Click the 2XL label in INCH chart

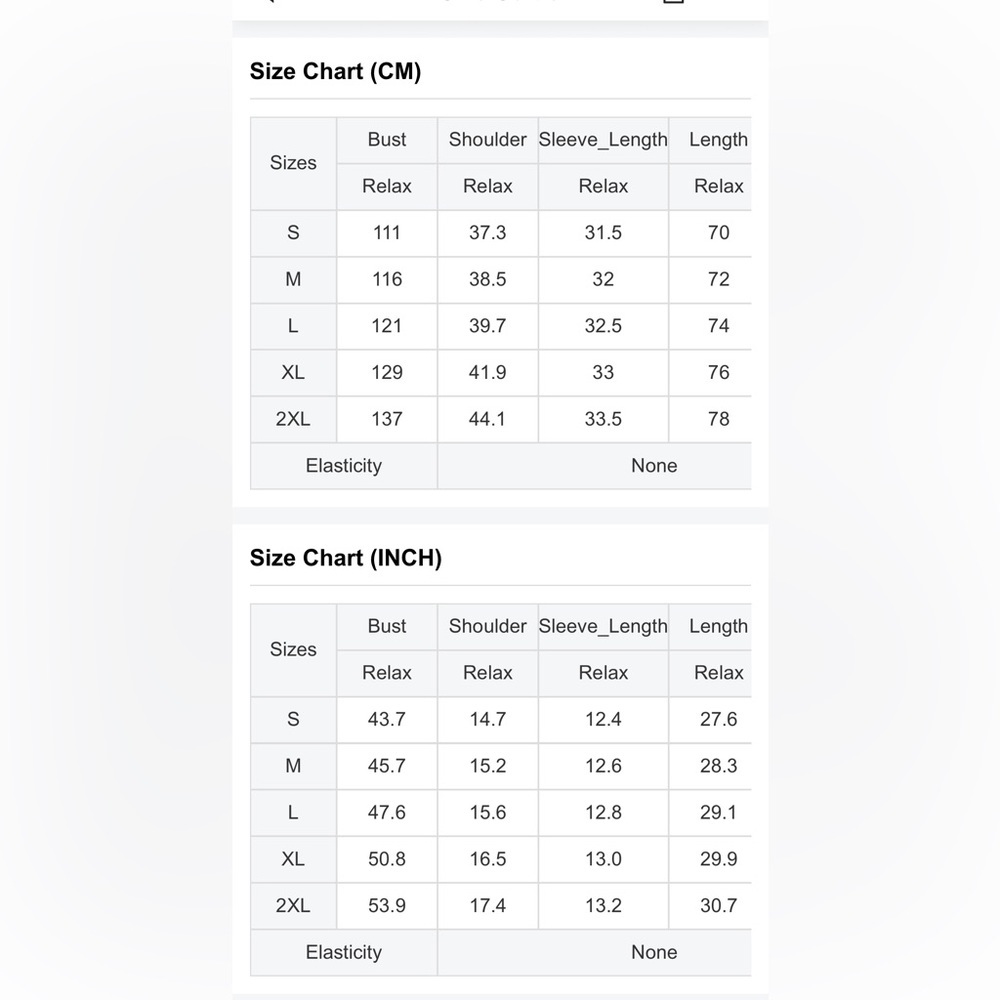click(x=293, y=906)
